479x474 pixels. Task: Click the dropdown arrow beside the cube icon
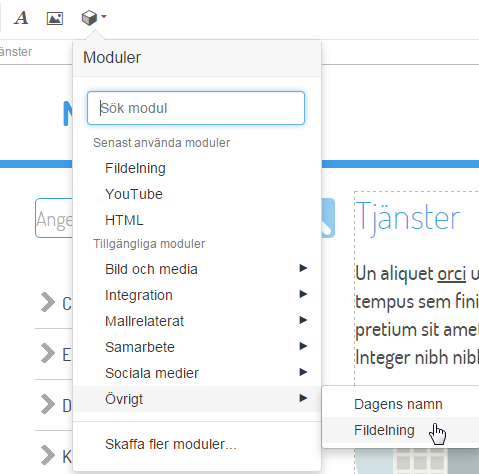point(104,16)
